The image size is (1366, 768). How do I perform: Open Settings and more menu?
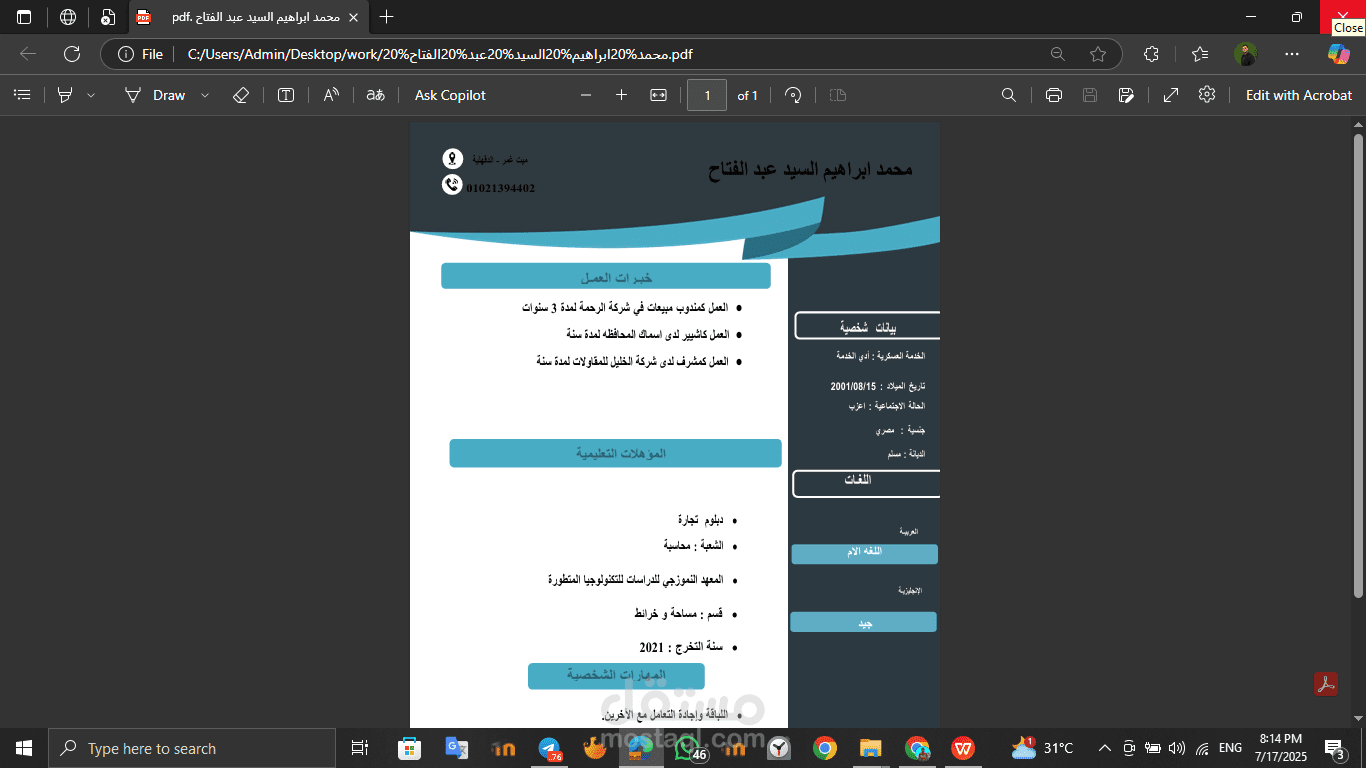coord(1292,54)
